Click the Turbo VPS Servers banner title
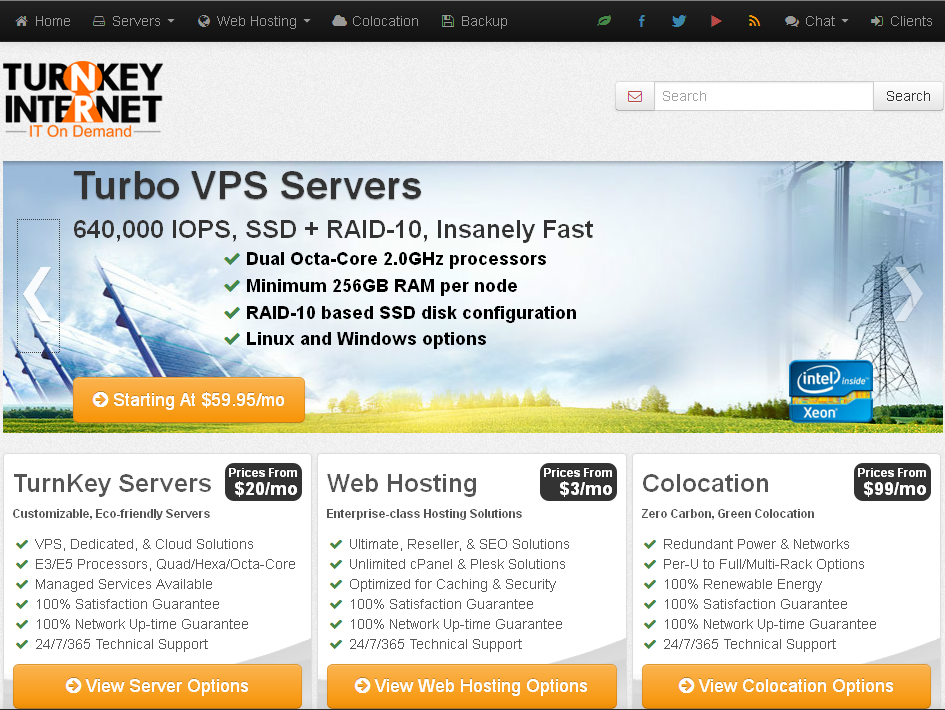945x710 pixels. click(247, 185)
